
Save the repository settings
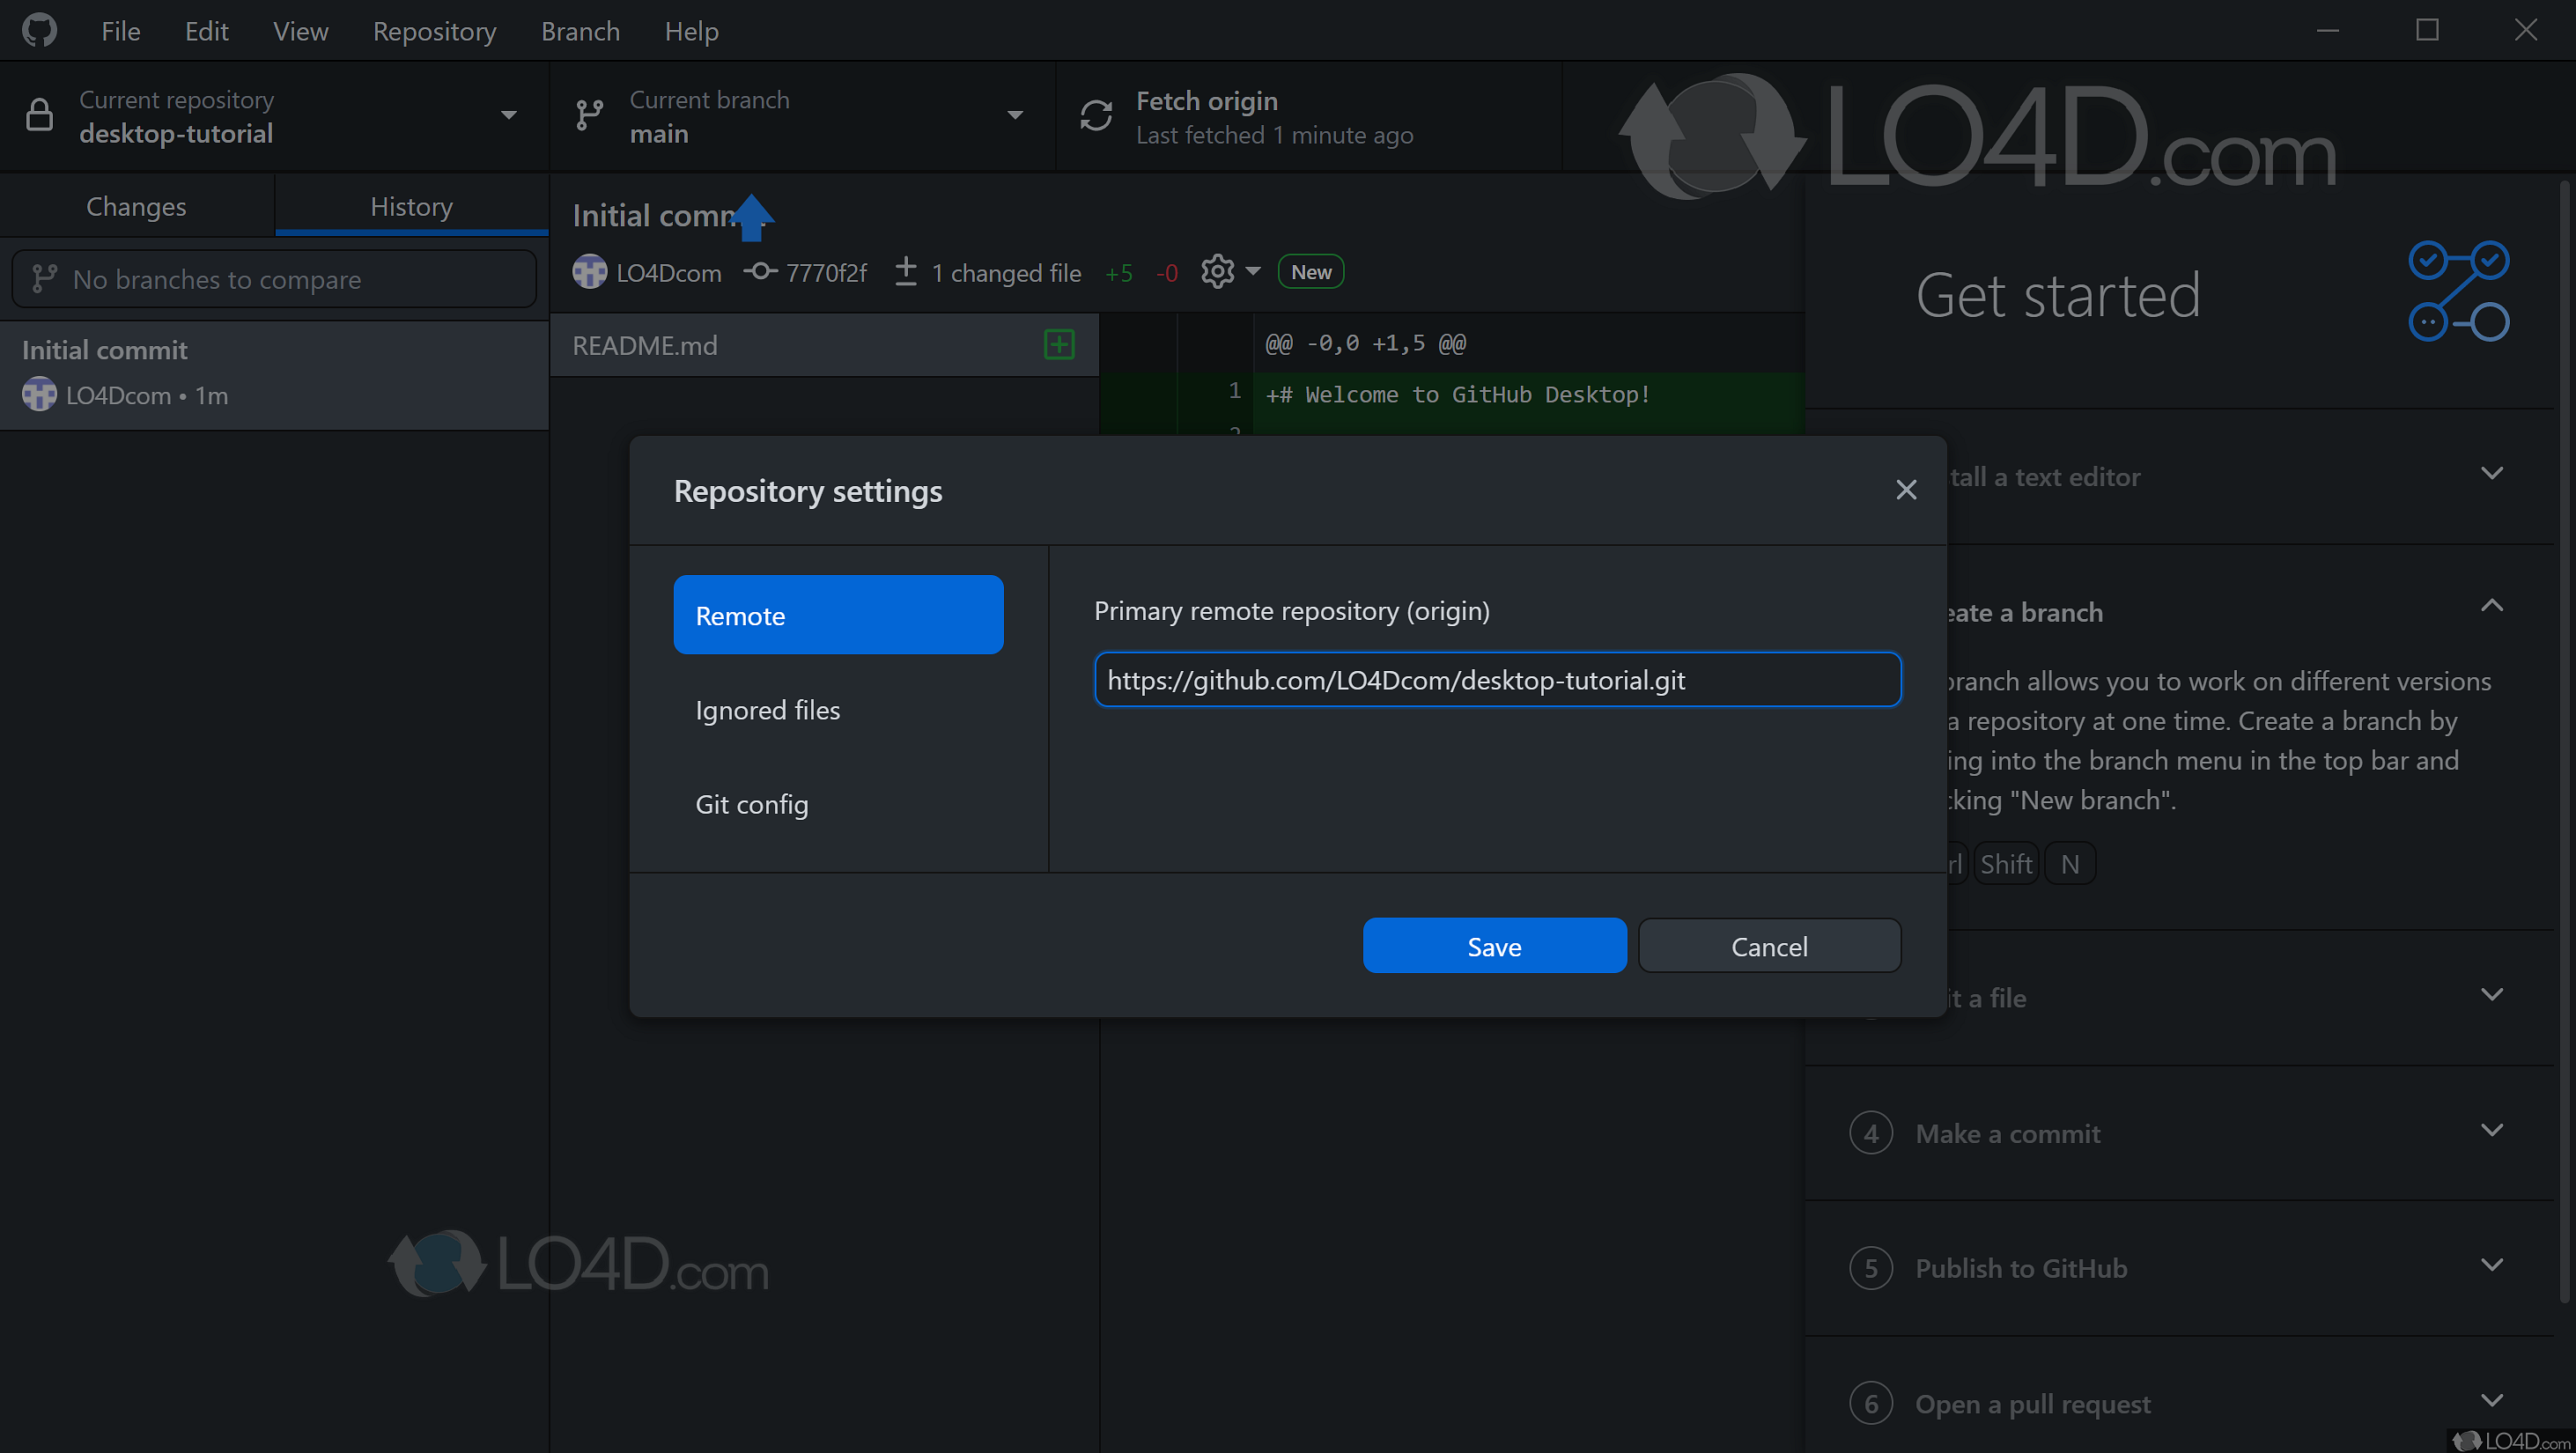(x=1494, y=945)
